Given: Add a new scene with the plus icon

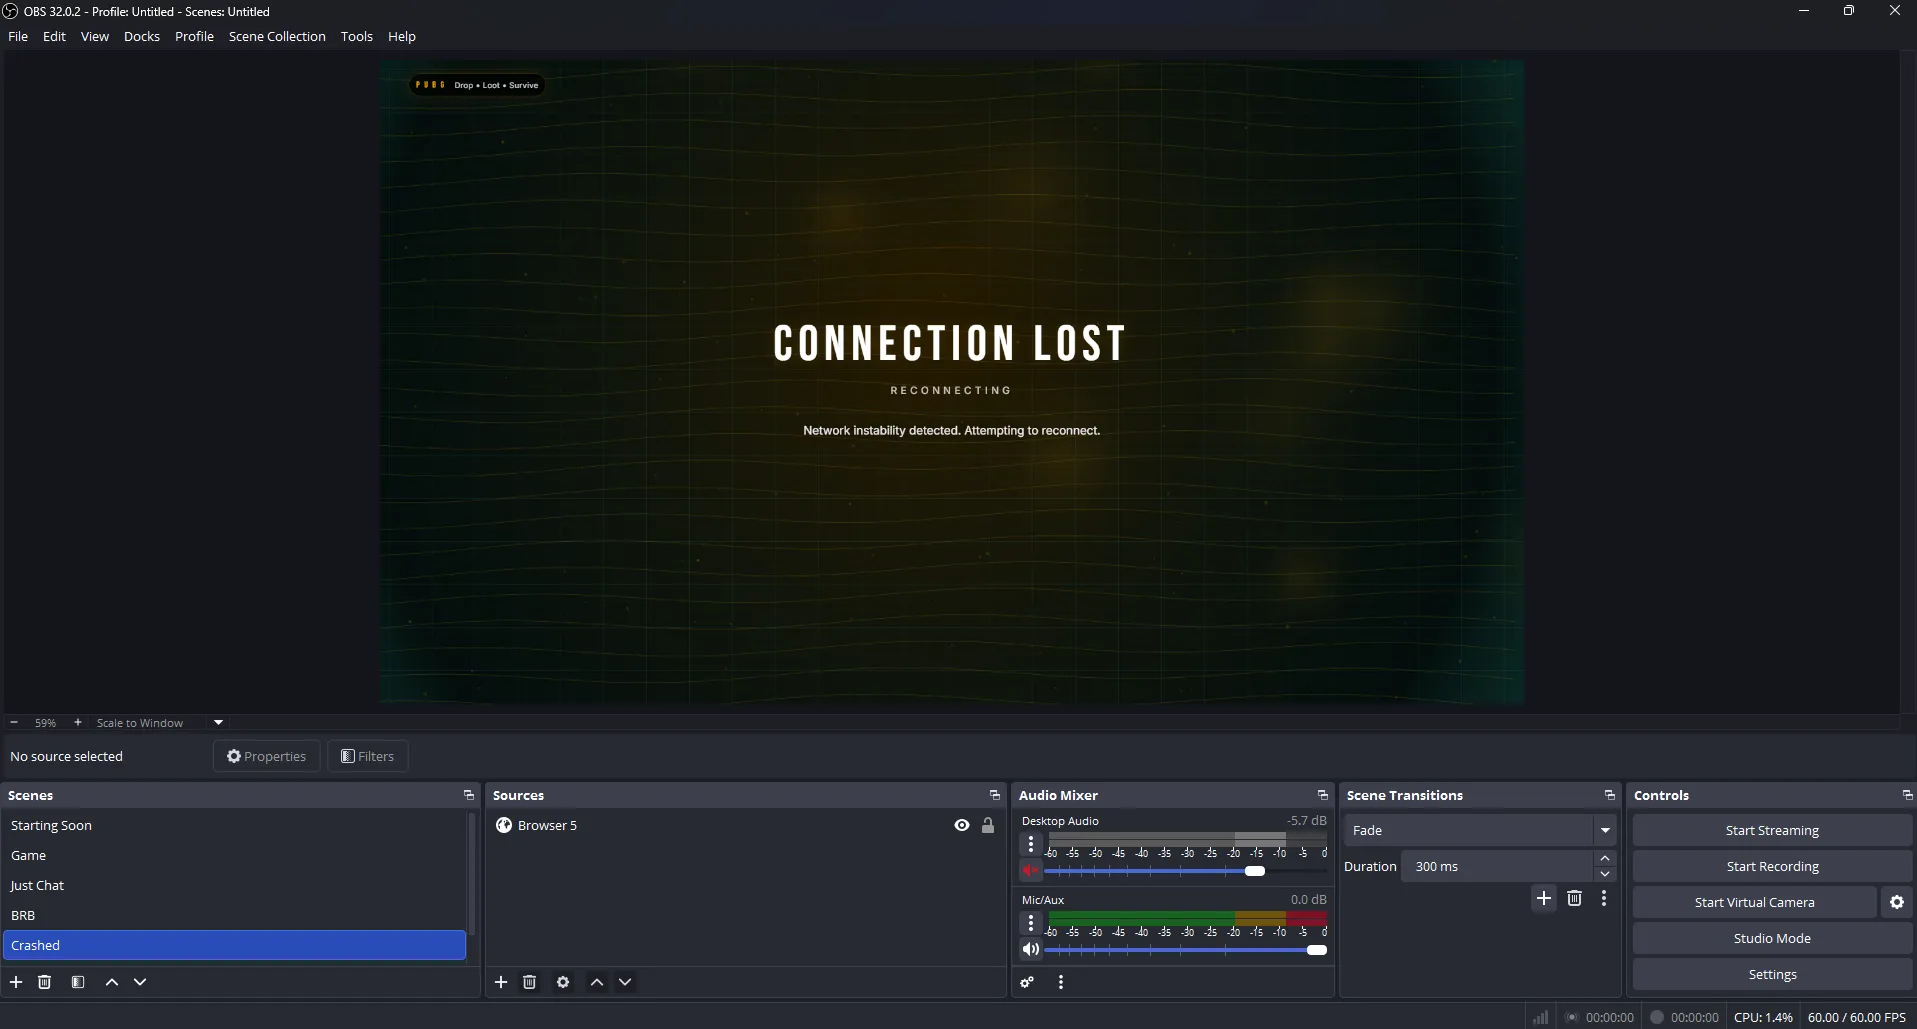Looking at the screenshot, I should coord(16,982).
